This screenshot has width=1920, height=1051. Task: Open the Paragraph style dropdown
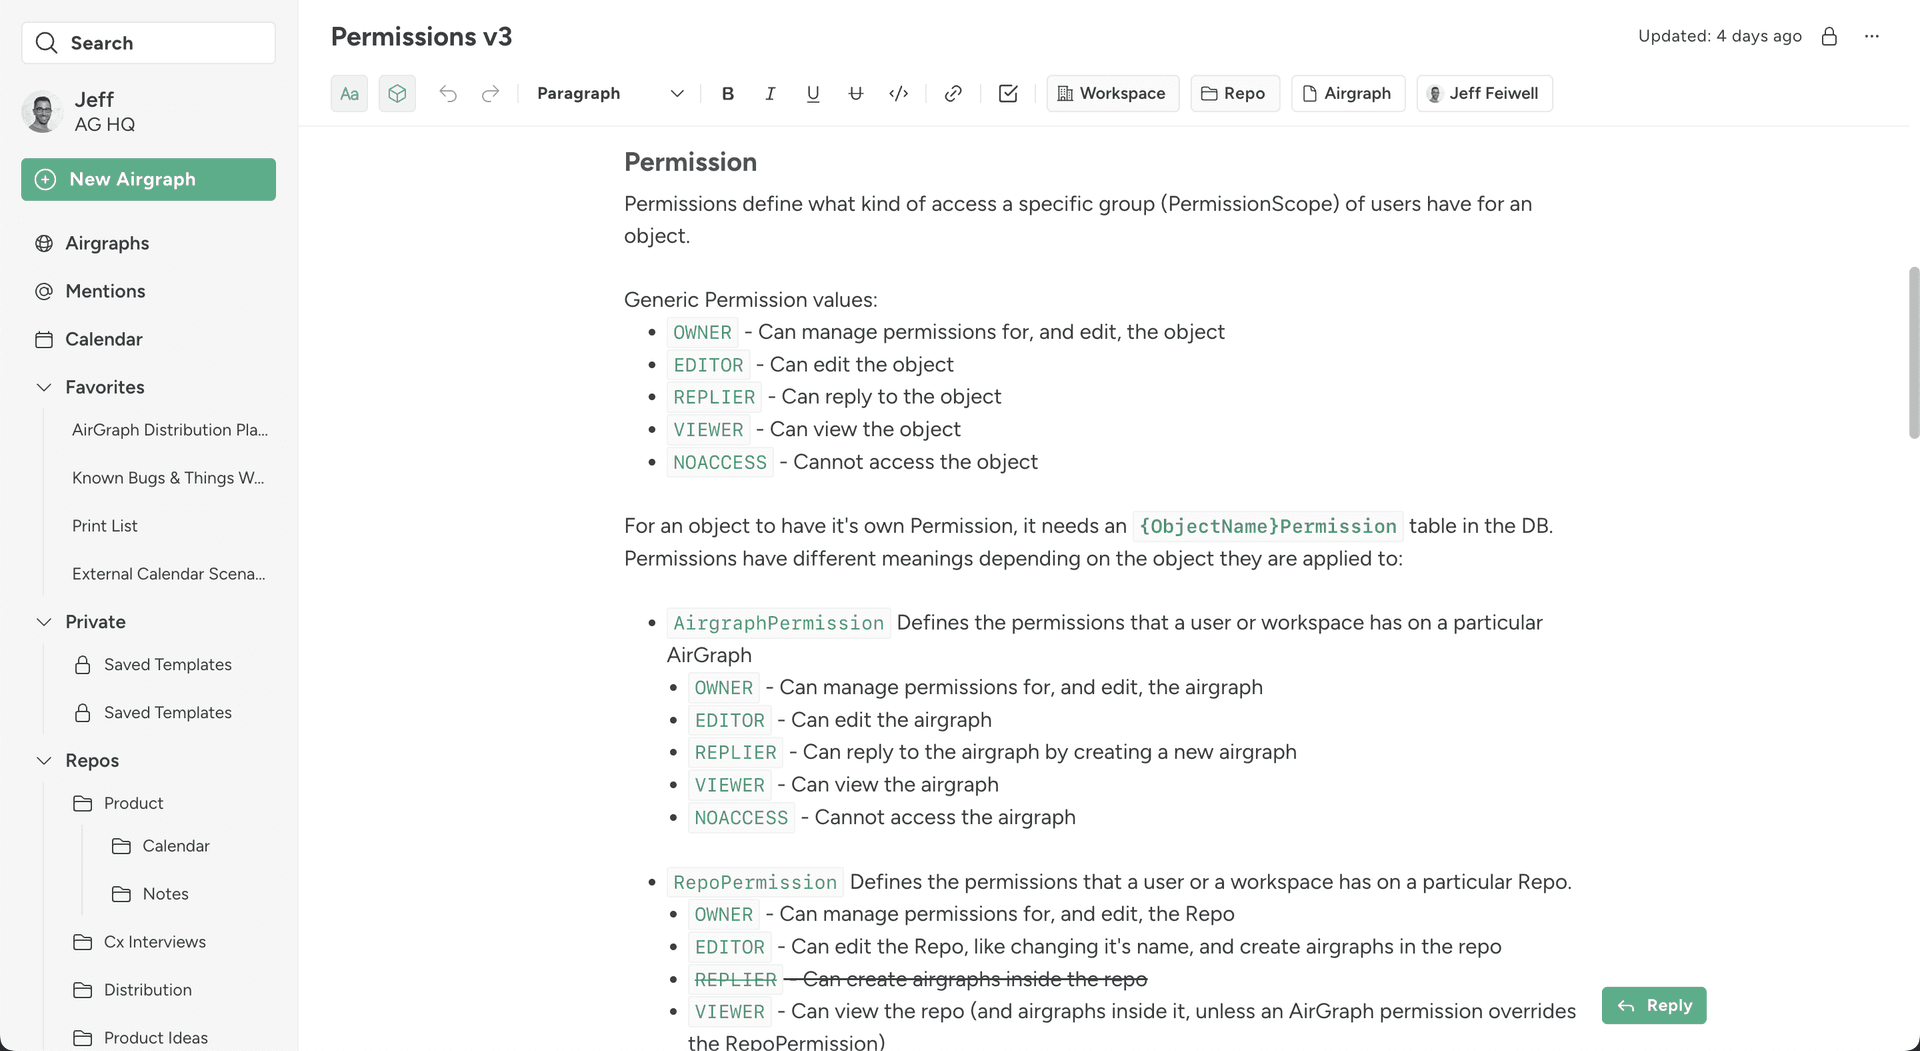click(x=610, y=93)
